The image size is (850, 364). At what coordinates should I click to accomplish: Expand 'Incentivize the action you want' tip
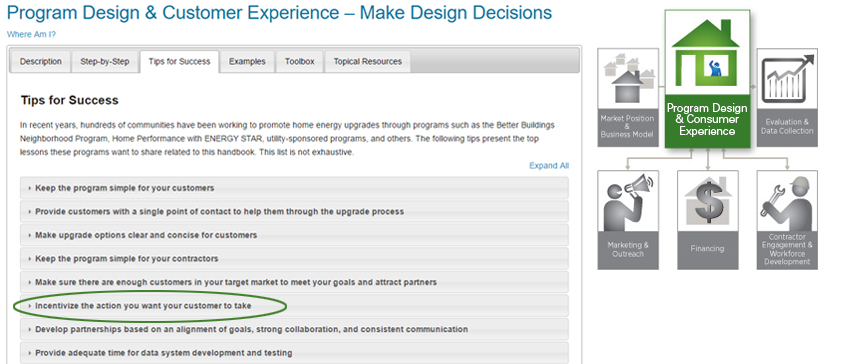coord(294,306)
